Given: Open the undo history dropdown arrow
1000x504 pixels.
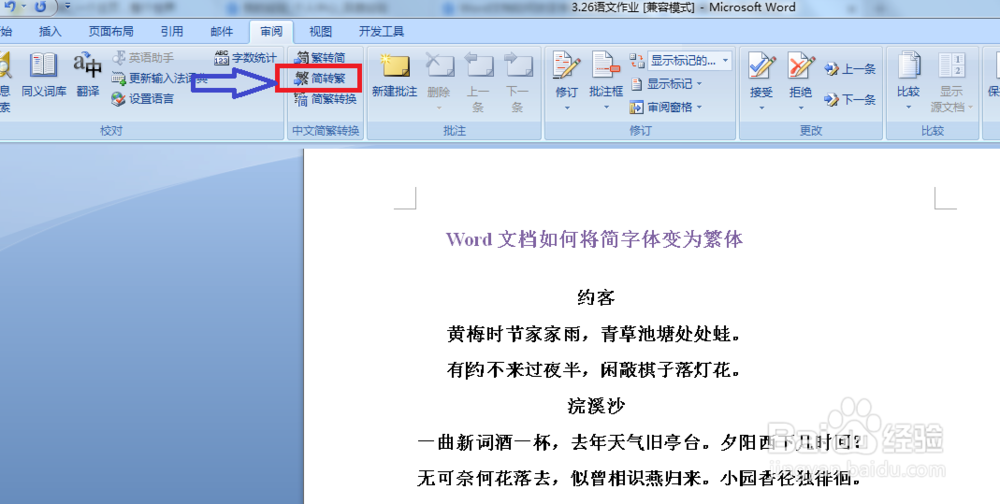Looking at the screenshot, I should [23, 7].
